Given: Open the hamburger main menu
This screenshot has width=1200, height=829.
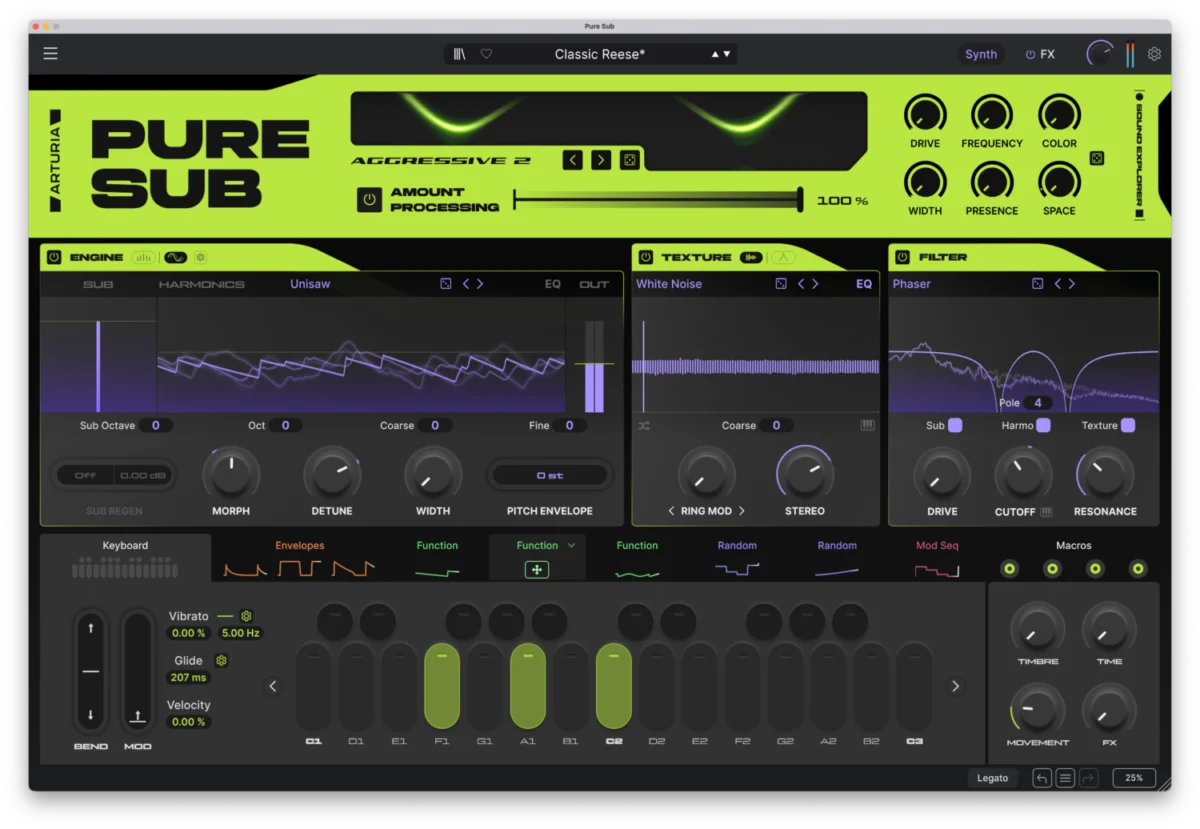Looking at the screenshot, I should pos(50,54).
